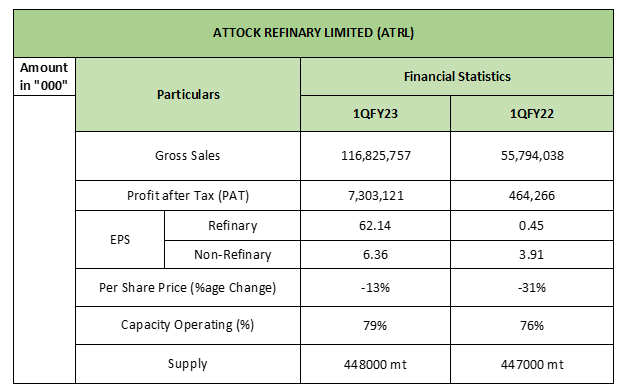This screenshot has height=390, width=621.
Task: Click the Particulars header cell
Action: point(188,94)
